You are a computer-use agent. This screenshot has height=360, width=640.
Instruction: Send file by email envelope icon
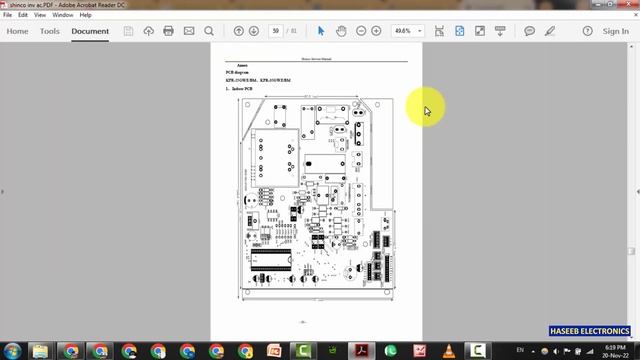click(189, 31)
